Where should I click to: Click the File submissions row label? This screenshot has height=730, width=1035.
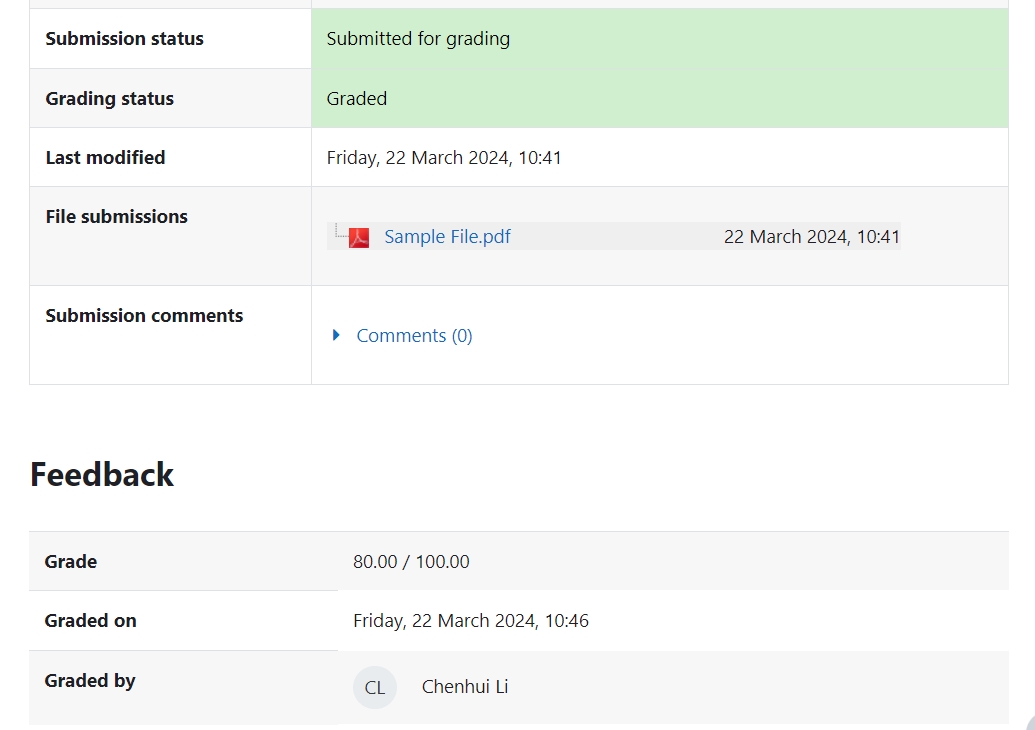coord(116,216)
